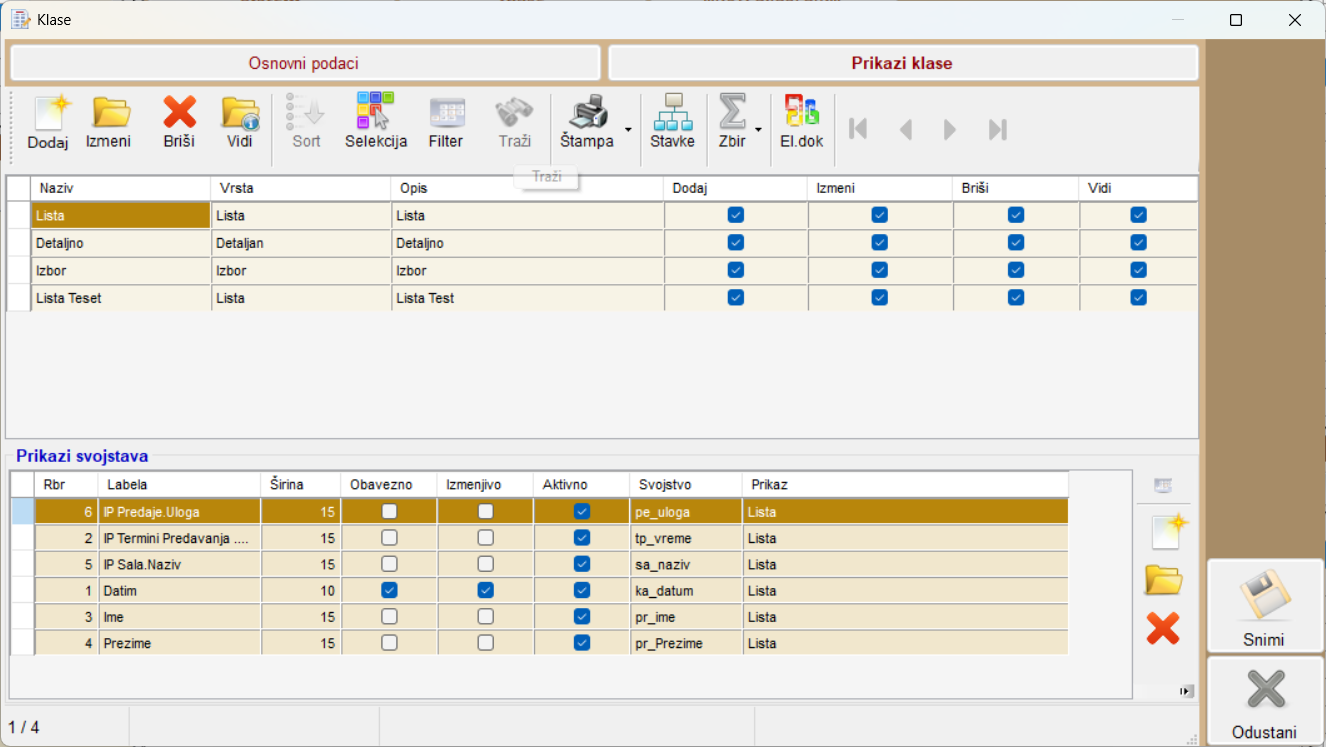Click the Sort toolbar icon
This screenshot has height=747, width=1326.
click(306, 123)
